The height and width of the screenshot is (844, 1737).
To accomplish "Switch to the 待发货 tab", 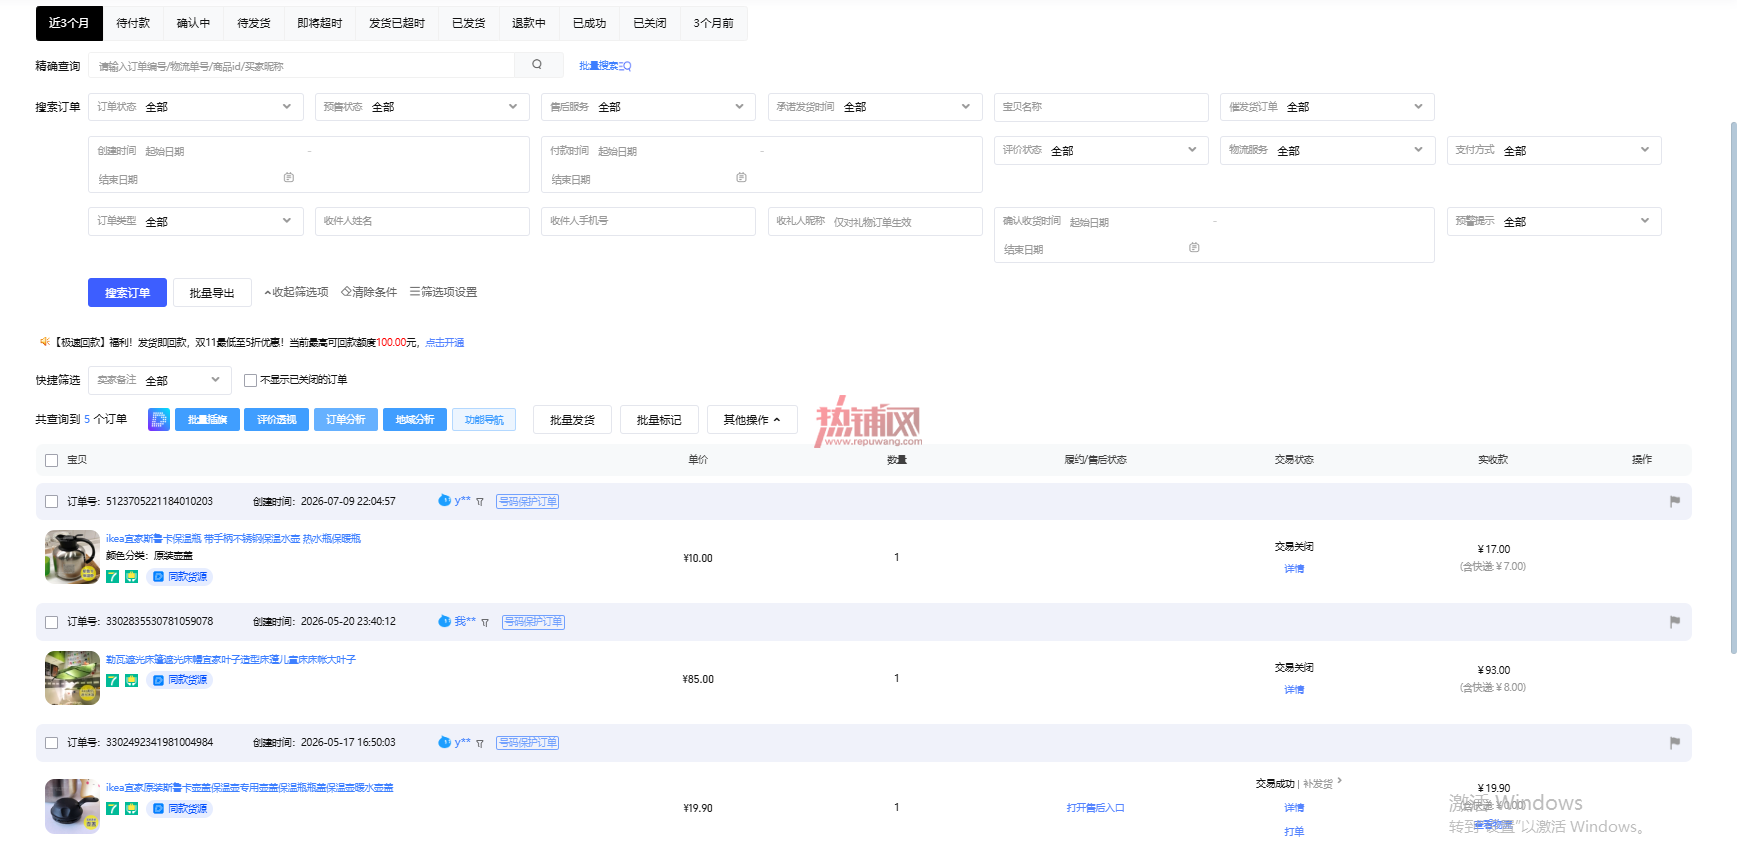I will pos(253,23).
